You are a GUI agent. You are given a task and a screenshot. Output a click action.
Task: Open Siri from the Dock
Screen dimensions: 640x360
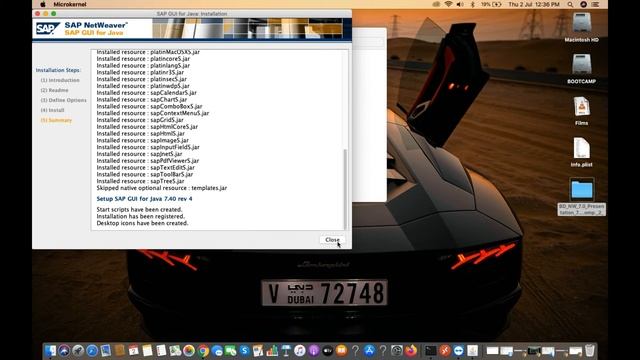(64, 351)
